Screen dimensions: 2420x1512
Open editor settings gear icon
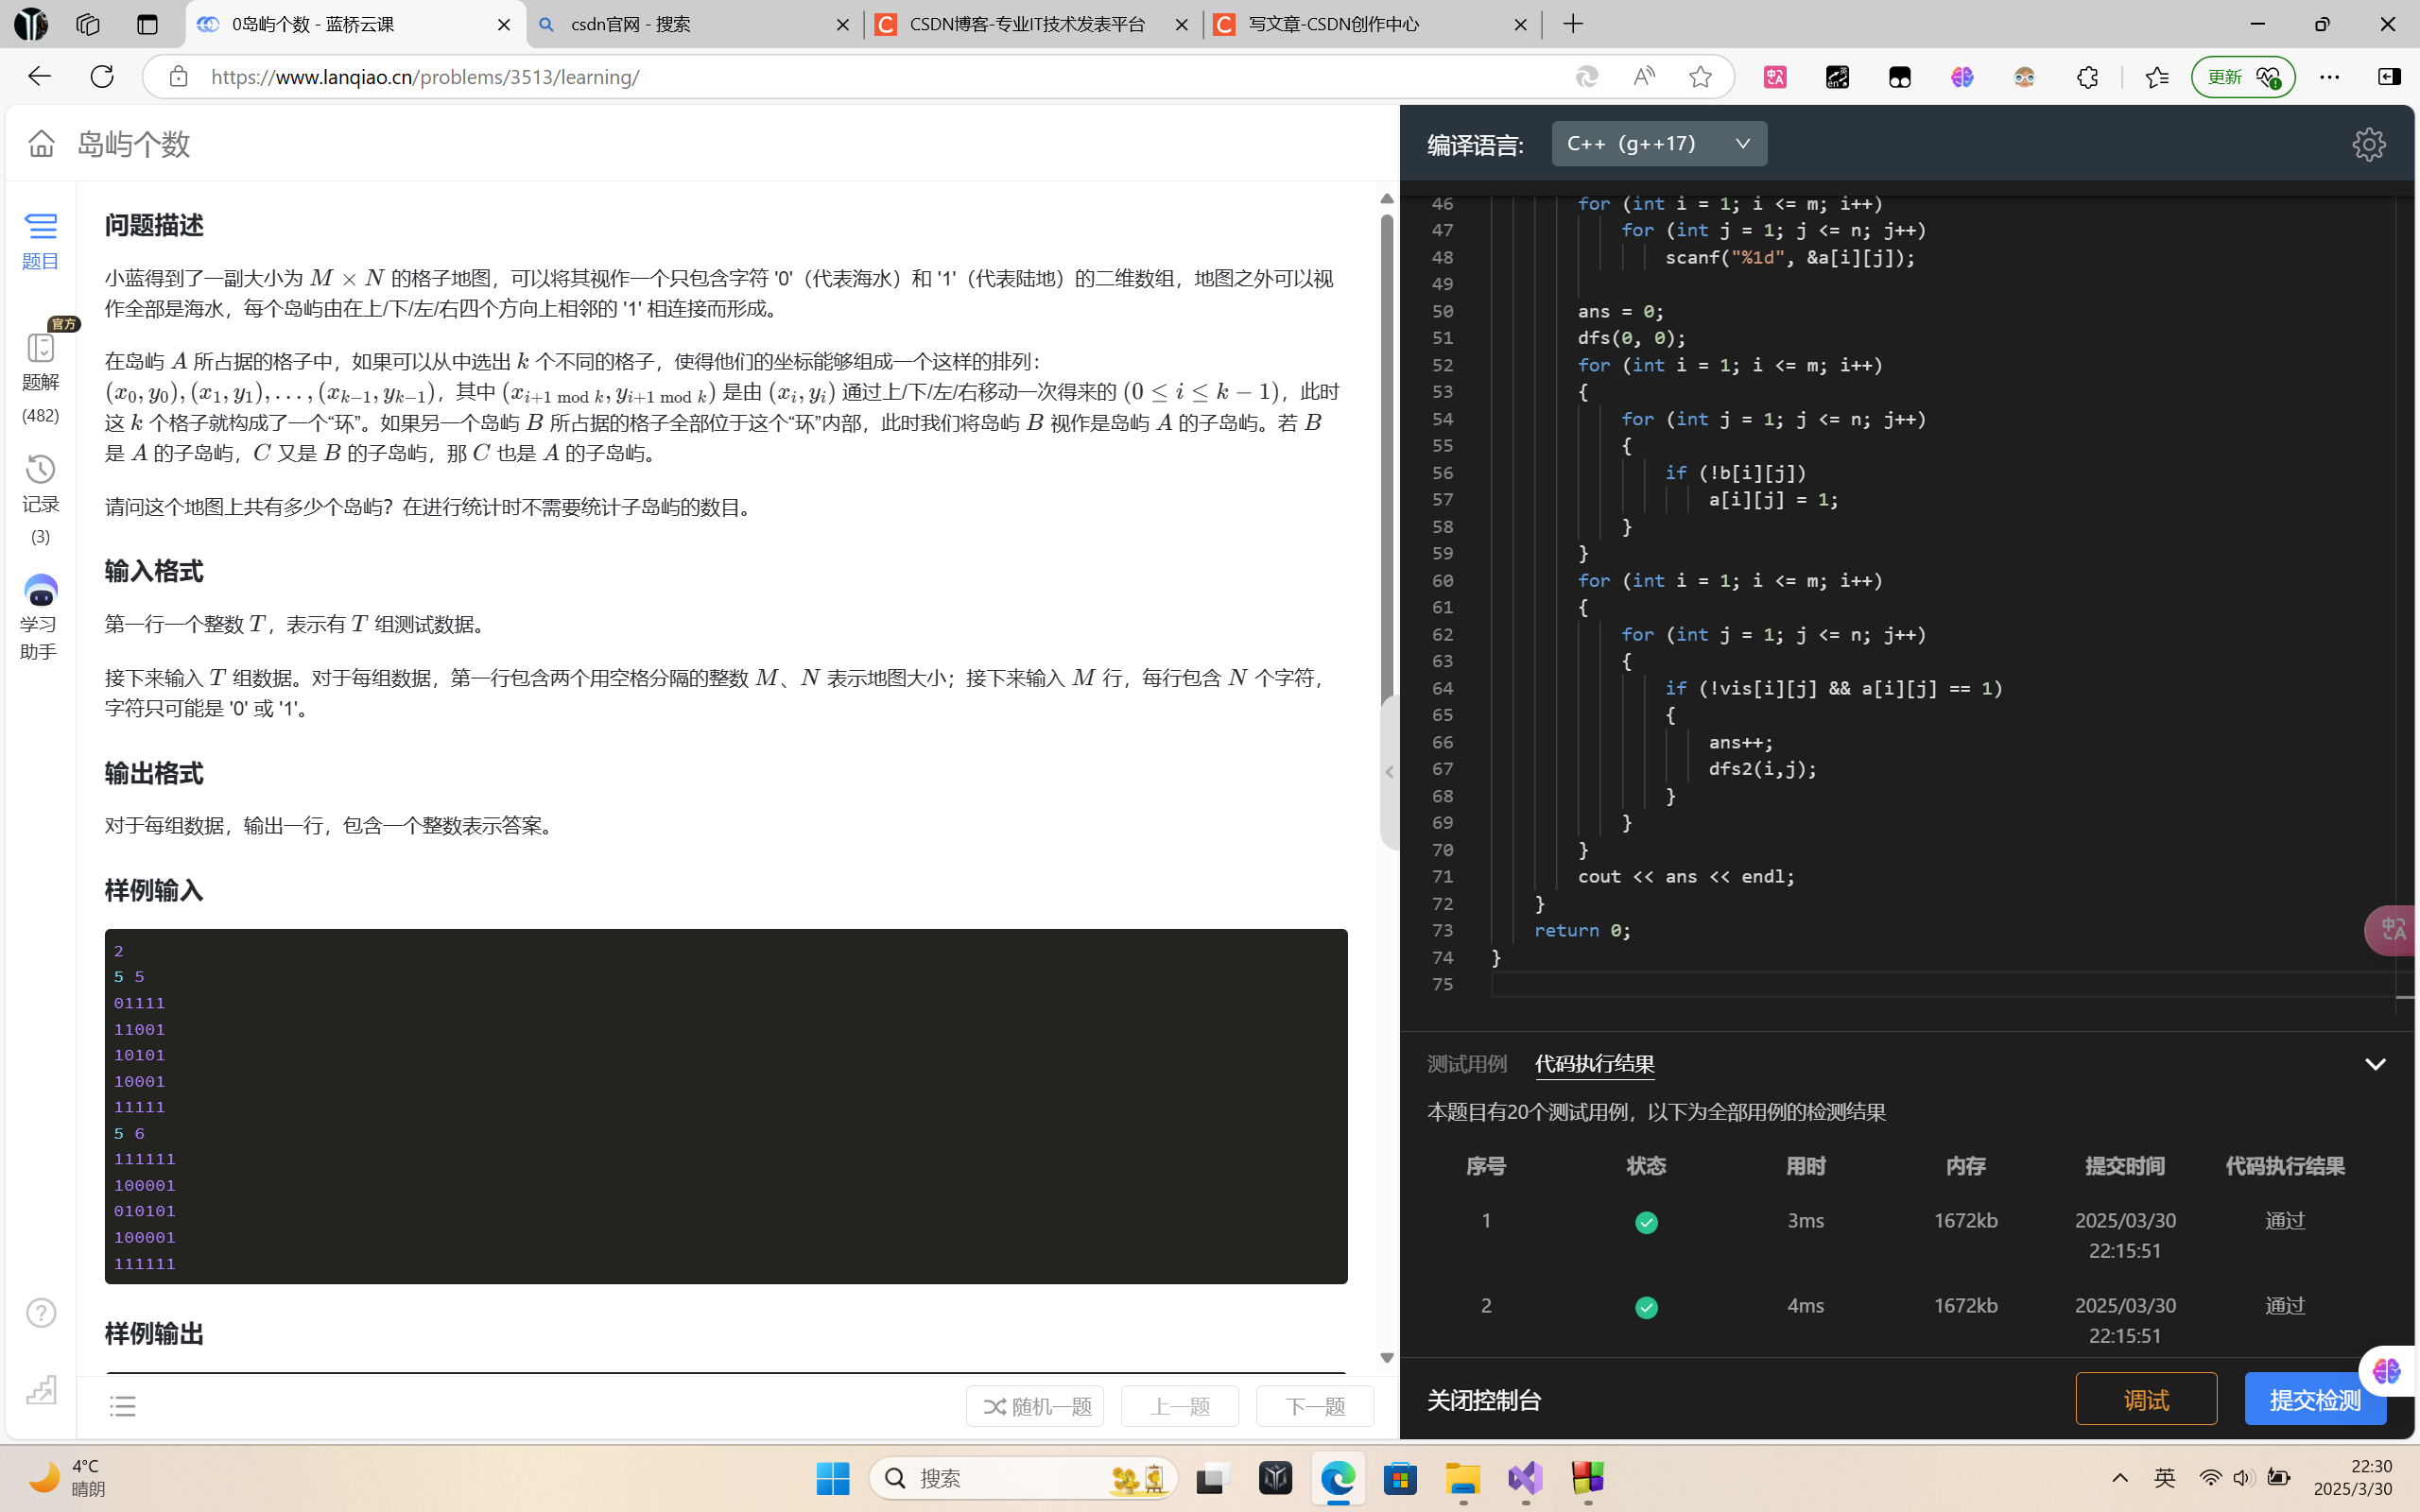click(2368, 144)
